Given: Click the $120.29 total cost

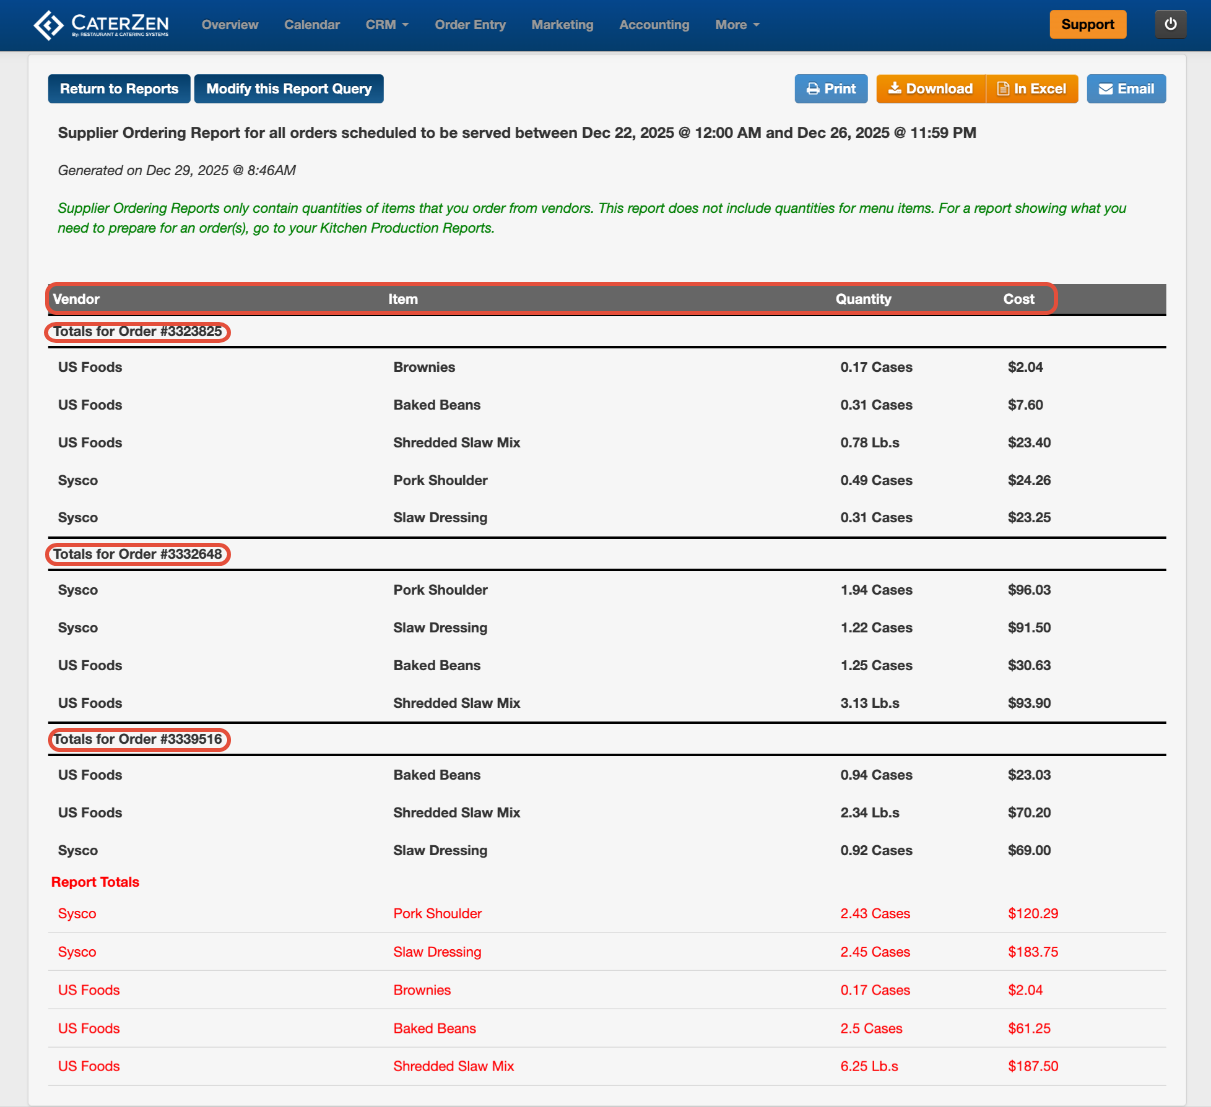Looking at the screenshot, I should point(1033,913).
